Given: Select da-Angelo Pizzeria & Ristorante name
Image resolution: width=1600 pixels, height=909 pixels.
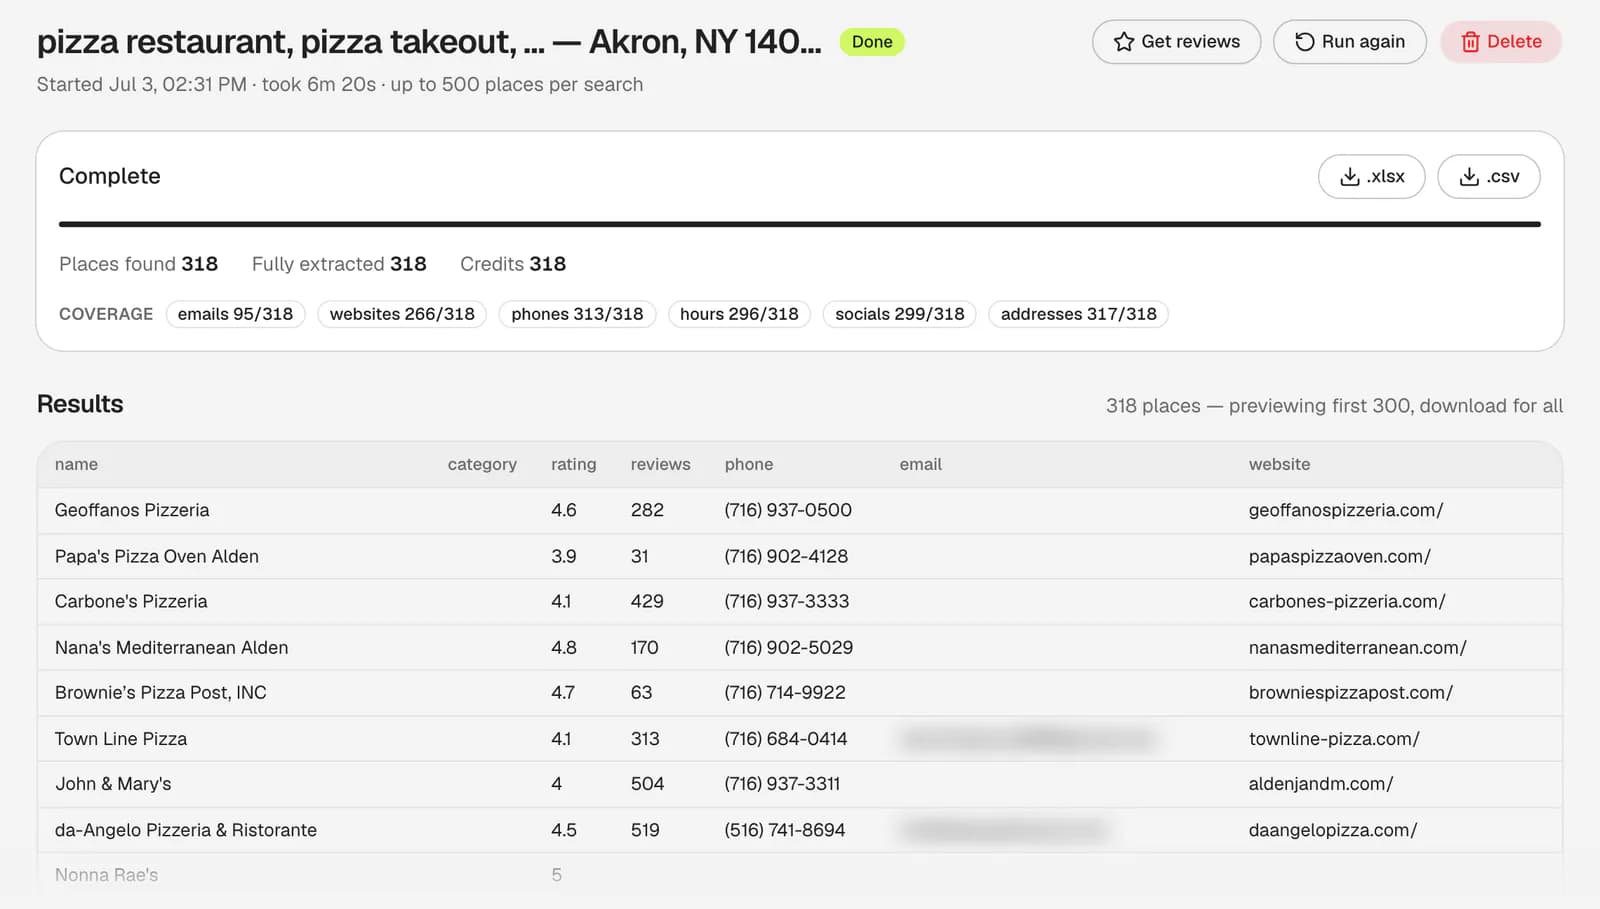Looking at the screenshot, I should 186,830.
